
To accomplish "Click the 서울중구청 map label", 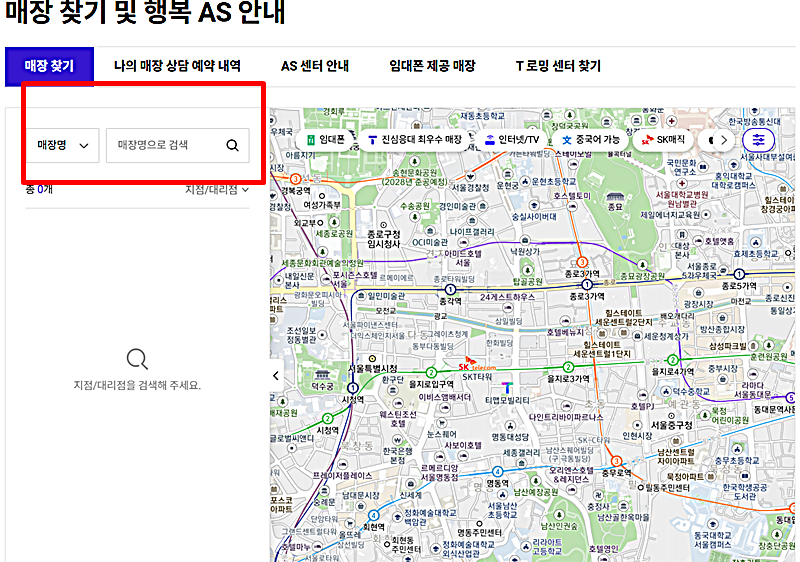I will click(671, 425).
